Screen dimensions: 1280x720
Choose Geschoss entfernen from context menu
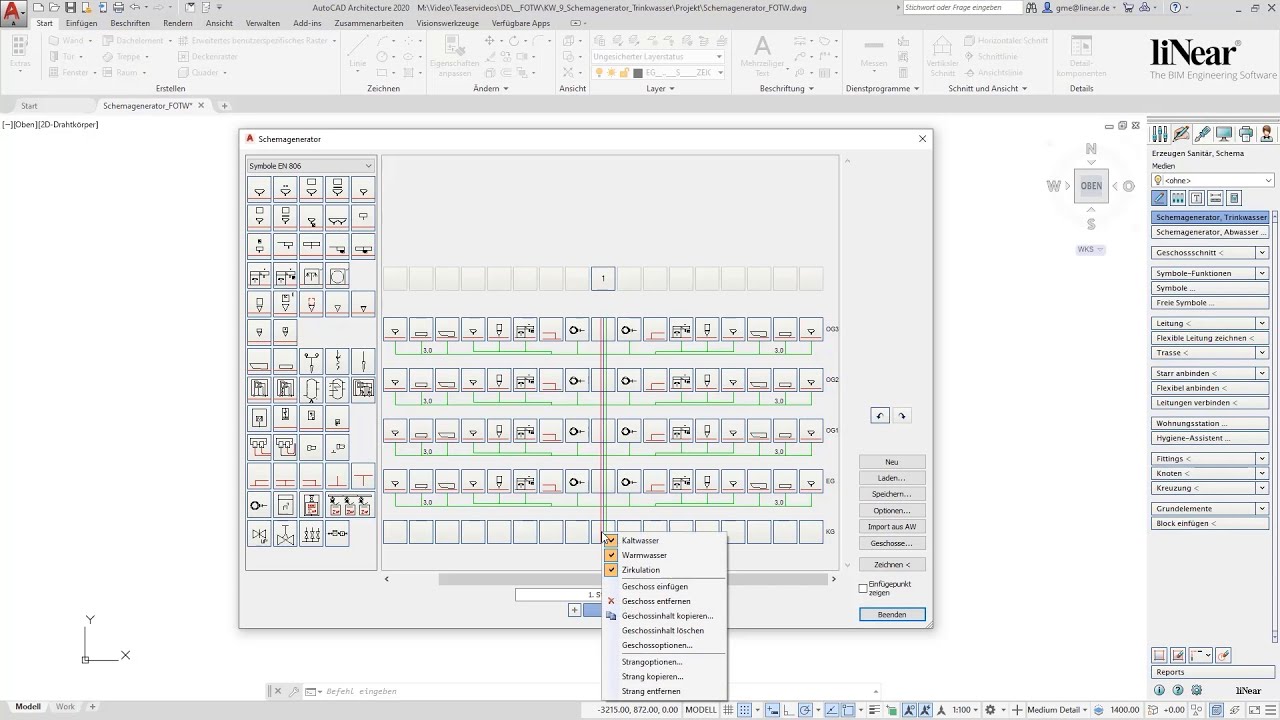click(x=655, y=601)
